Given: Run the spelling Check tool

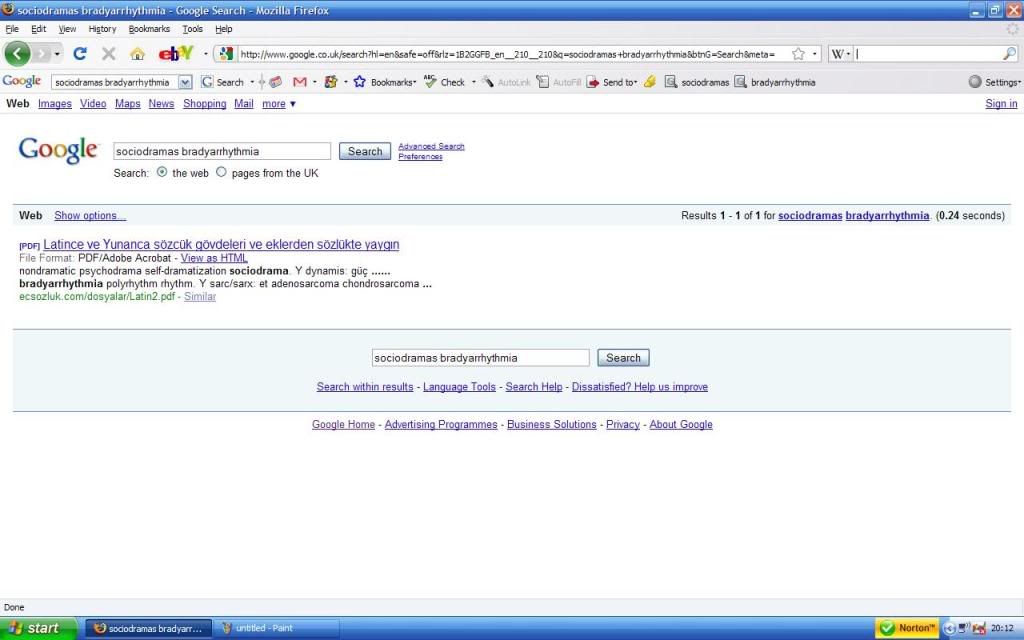Looking at the screenshot, I should point(444,82).
